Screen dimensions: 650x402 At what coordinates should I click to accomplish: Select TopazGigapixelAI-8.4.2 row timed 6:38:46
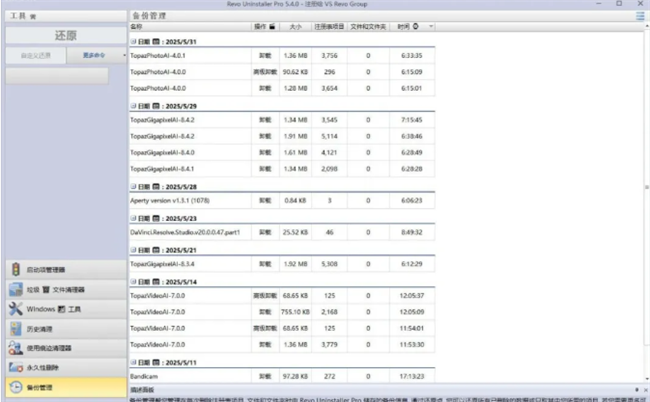point(282,136)
